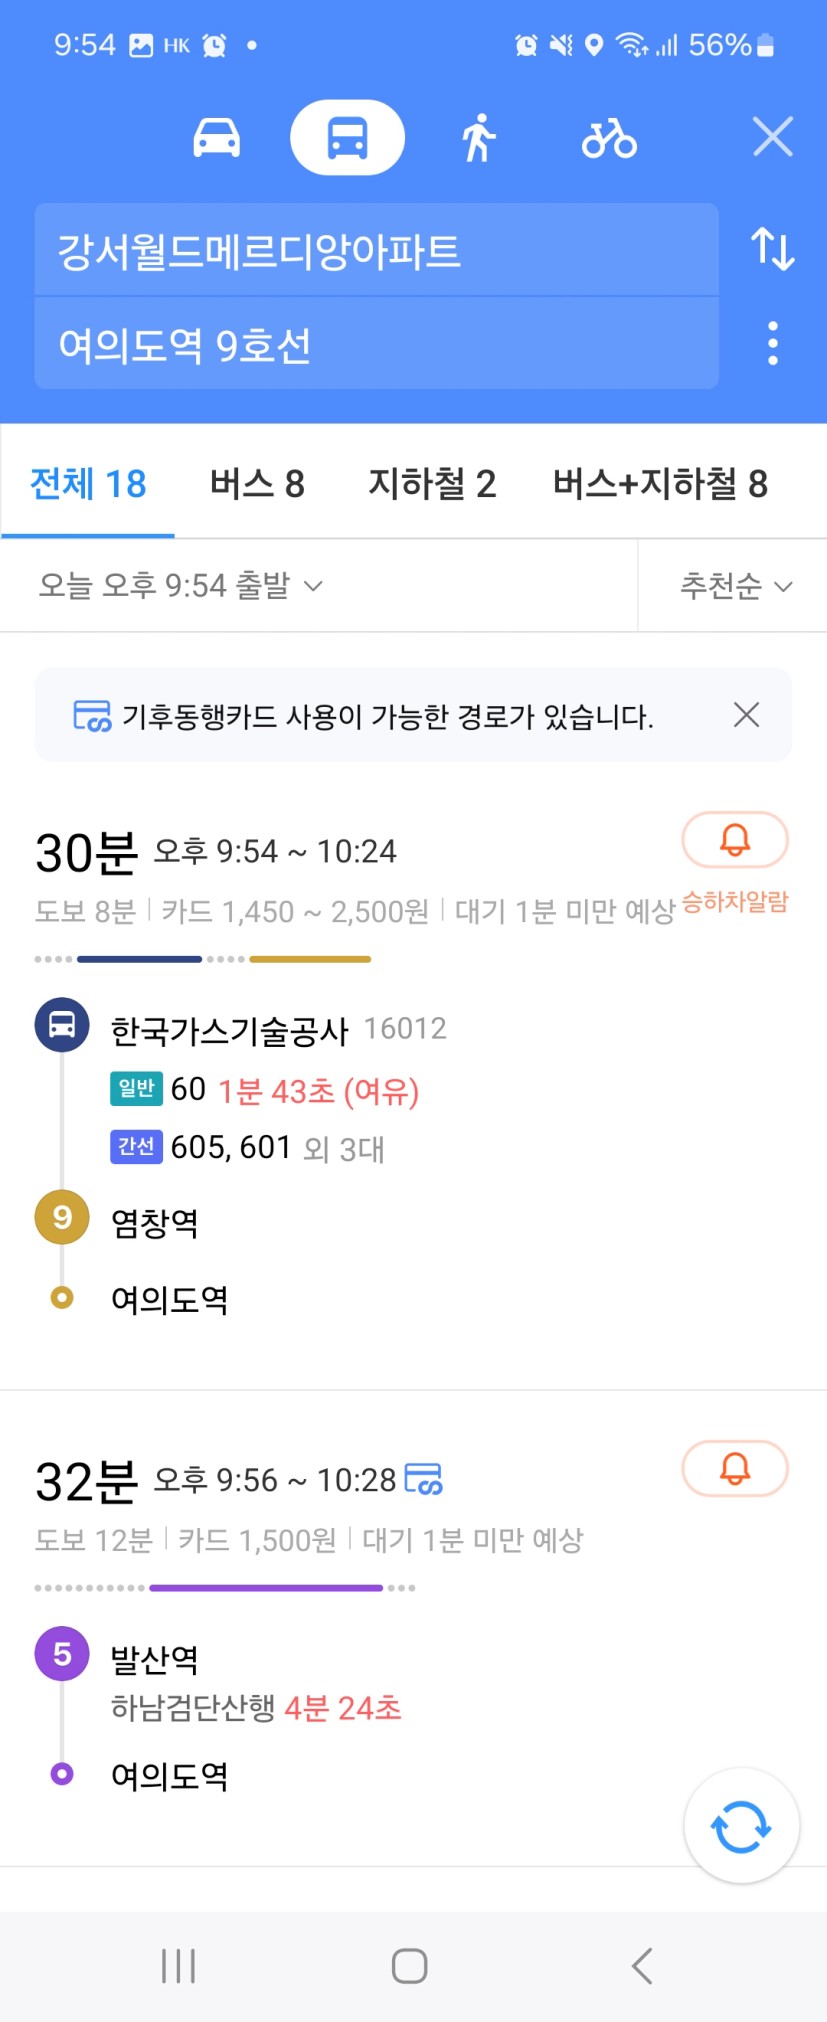Swap origin and destination with arrows icon

772,249
